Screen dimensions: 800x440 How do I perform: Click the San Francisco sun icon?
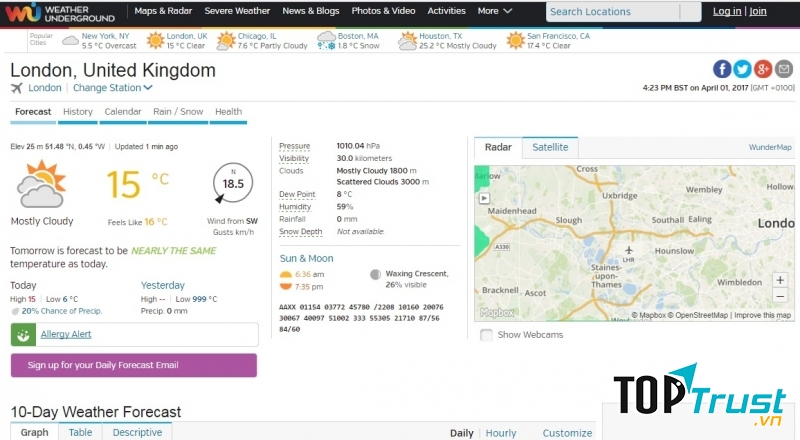(x=515, y=40)
